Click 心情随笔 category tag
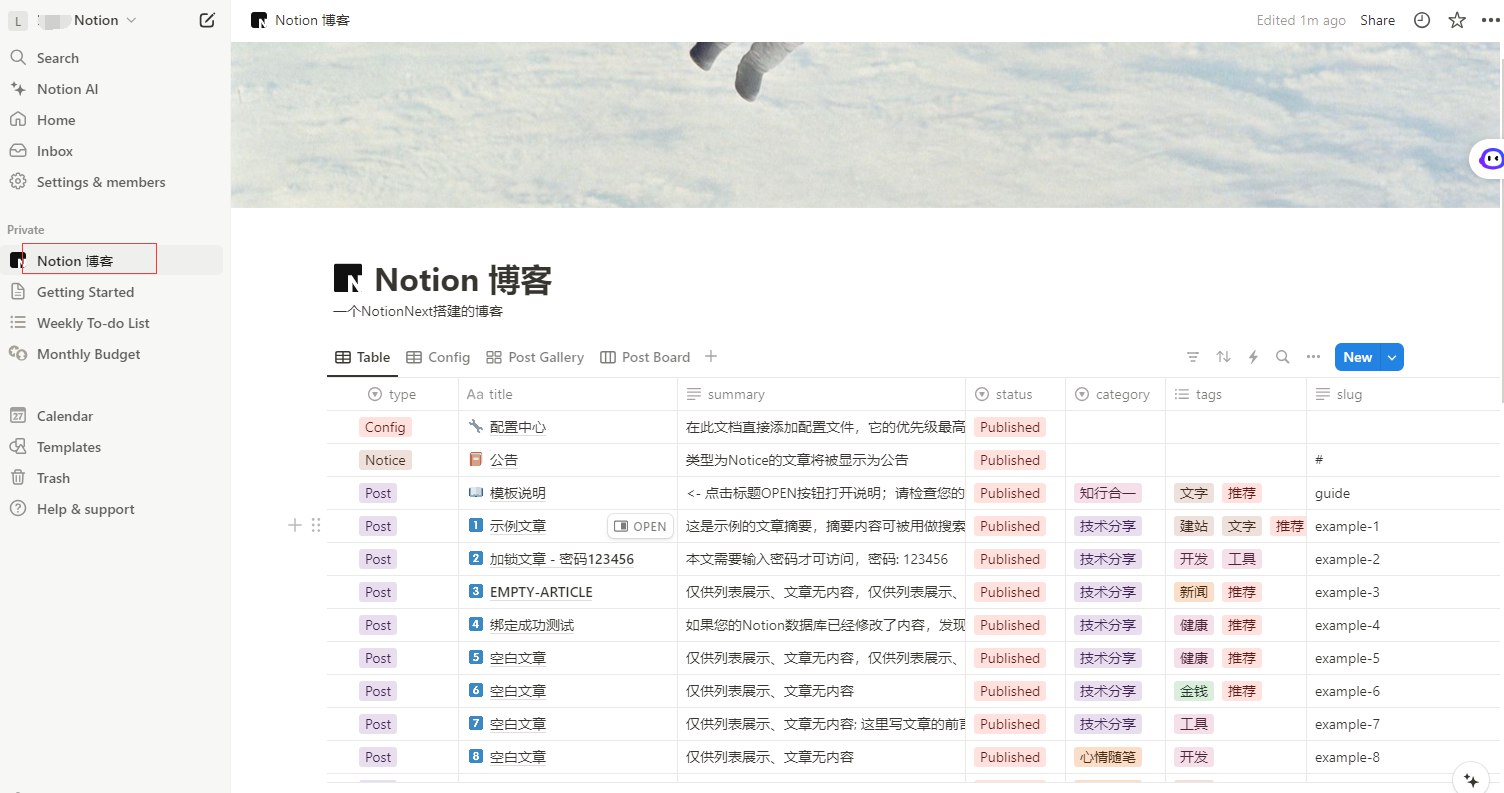Screen dimensions: 1504x793 click(1108, 757)
